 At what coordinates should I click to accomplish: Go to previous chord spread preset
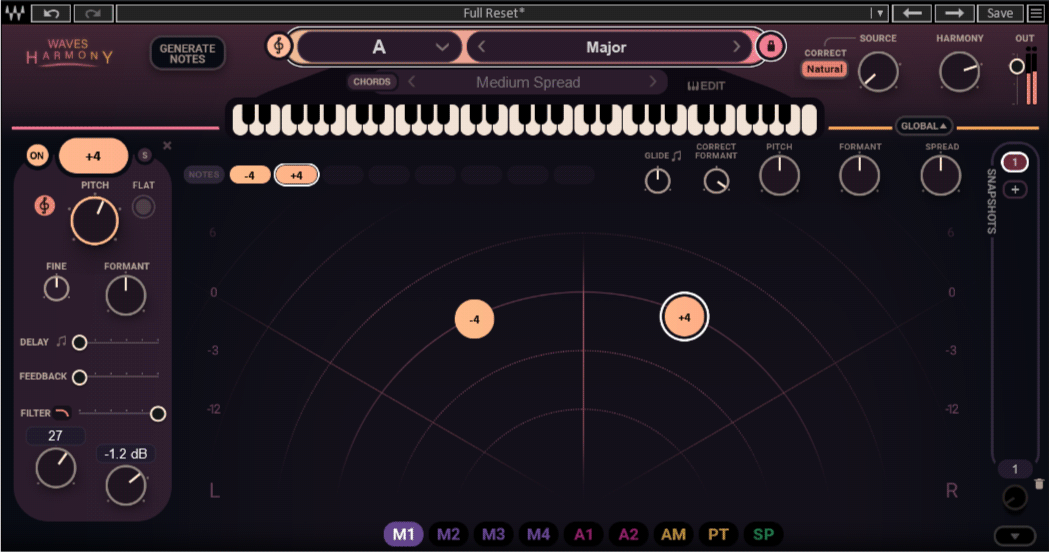pyautogui.click(x=412, y=82)
